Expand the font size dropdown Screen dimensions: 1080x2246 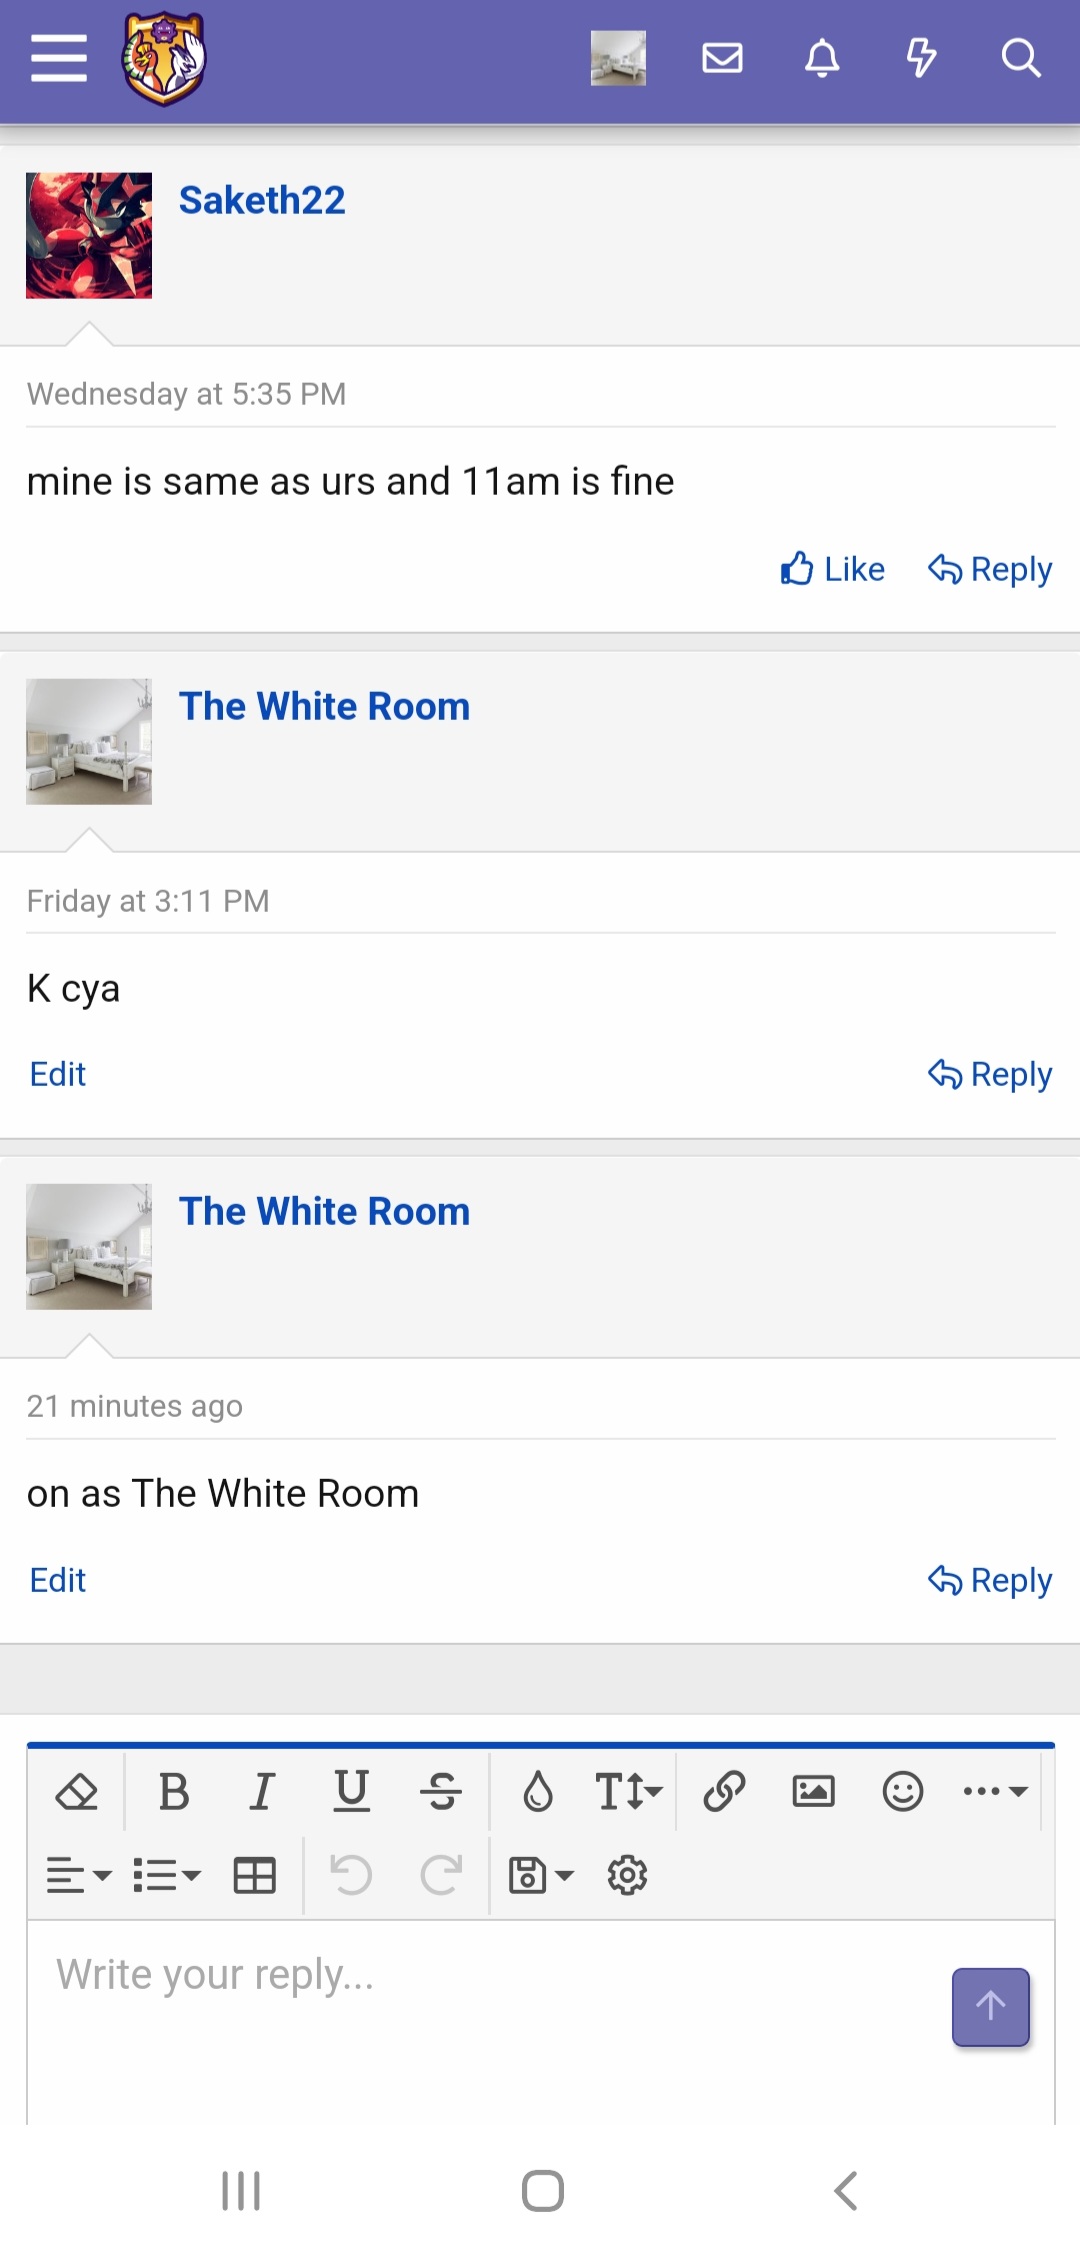point(628,1792)
